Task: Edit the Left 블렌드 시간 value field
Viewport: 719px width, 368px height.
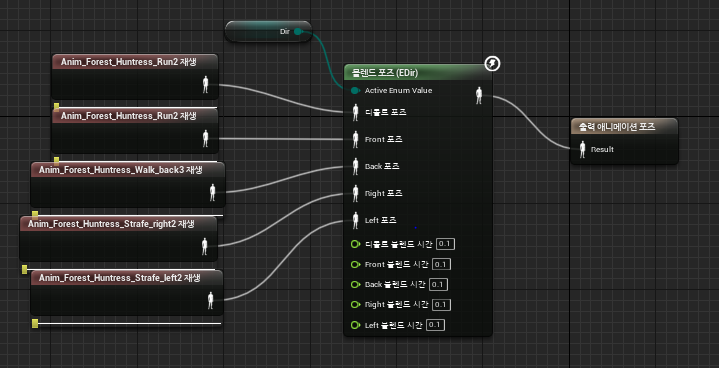Action: coord(435,325)
